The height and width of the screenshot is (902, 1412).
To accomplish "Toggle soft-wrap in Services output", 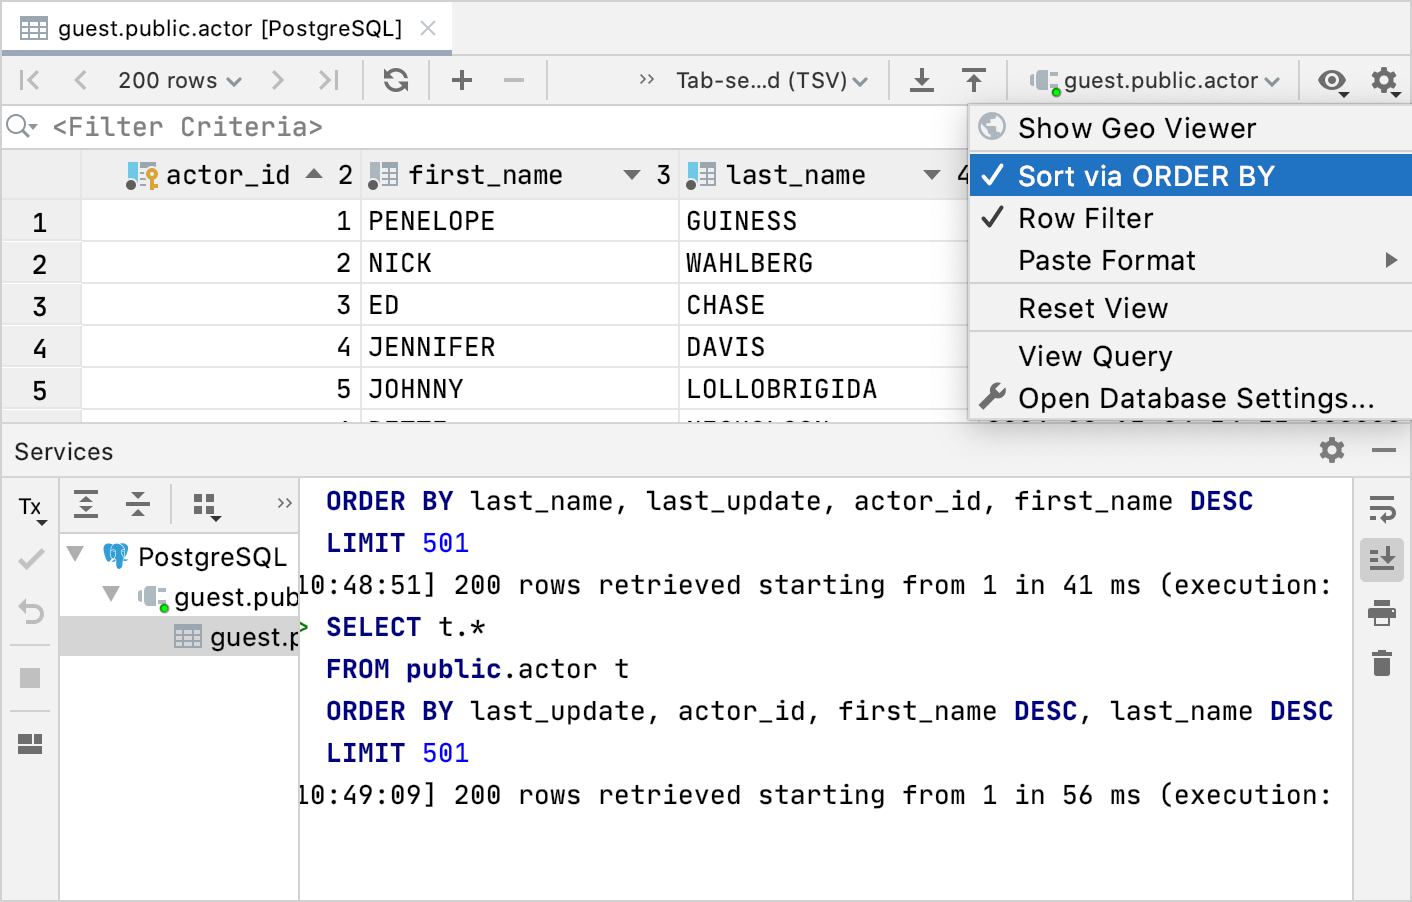I will (x=1381, y=510).
